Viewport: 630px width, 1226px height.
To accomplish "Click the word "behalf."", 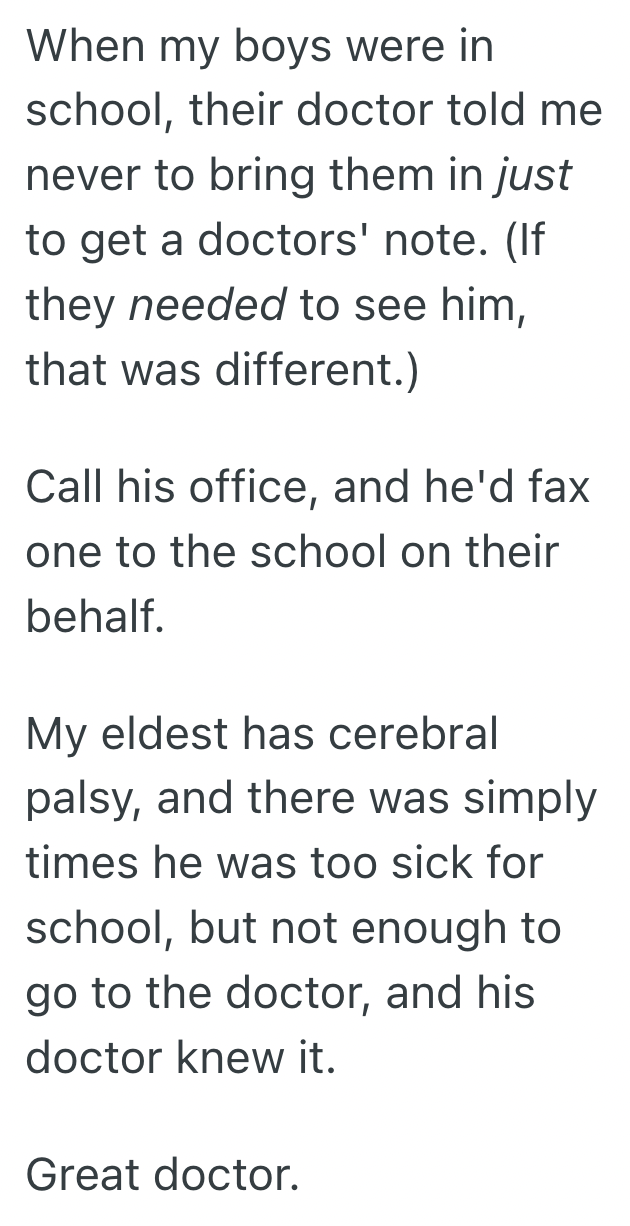I will [92, 618].
